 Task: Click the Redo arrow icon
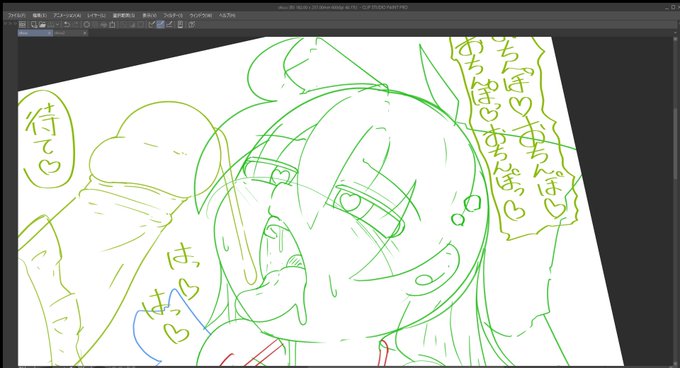(x=76, y=25)
